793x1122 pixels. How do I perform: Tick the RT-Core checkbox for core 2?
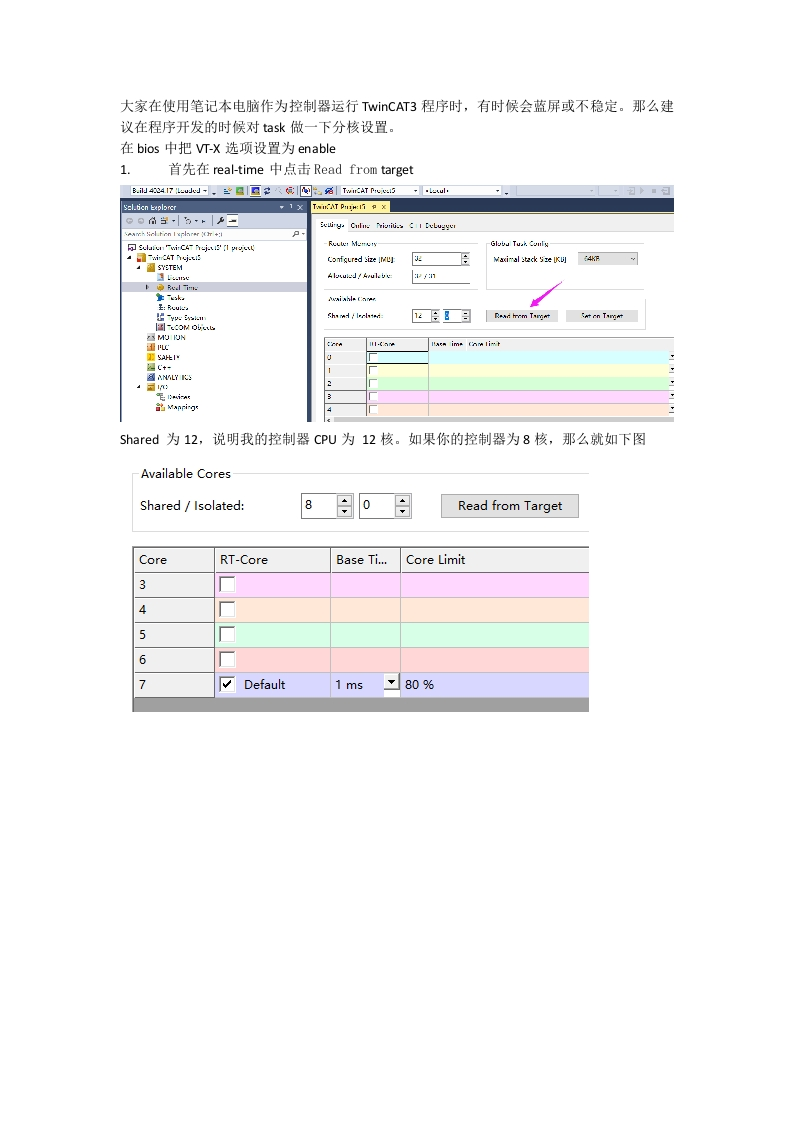pyautogui.click(x=373, y=383)
